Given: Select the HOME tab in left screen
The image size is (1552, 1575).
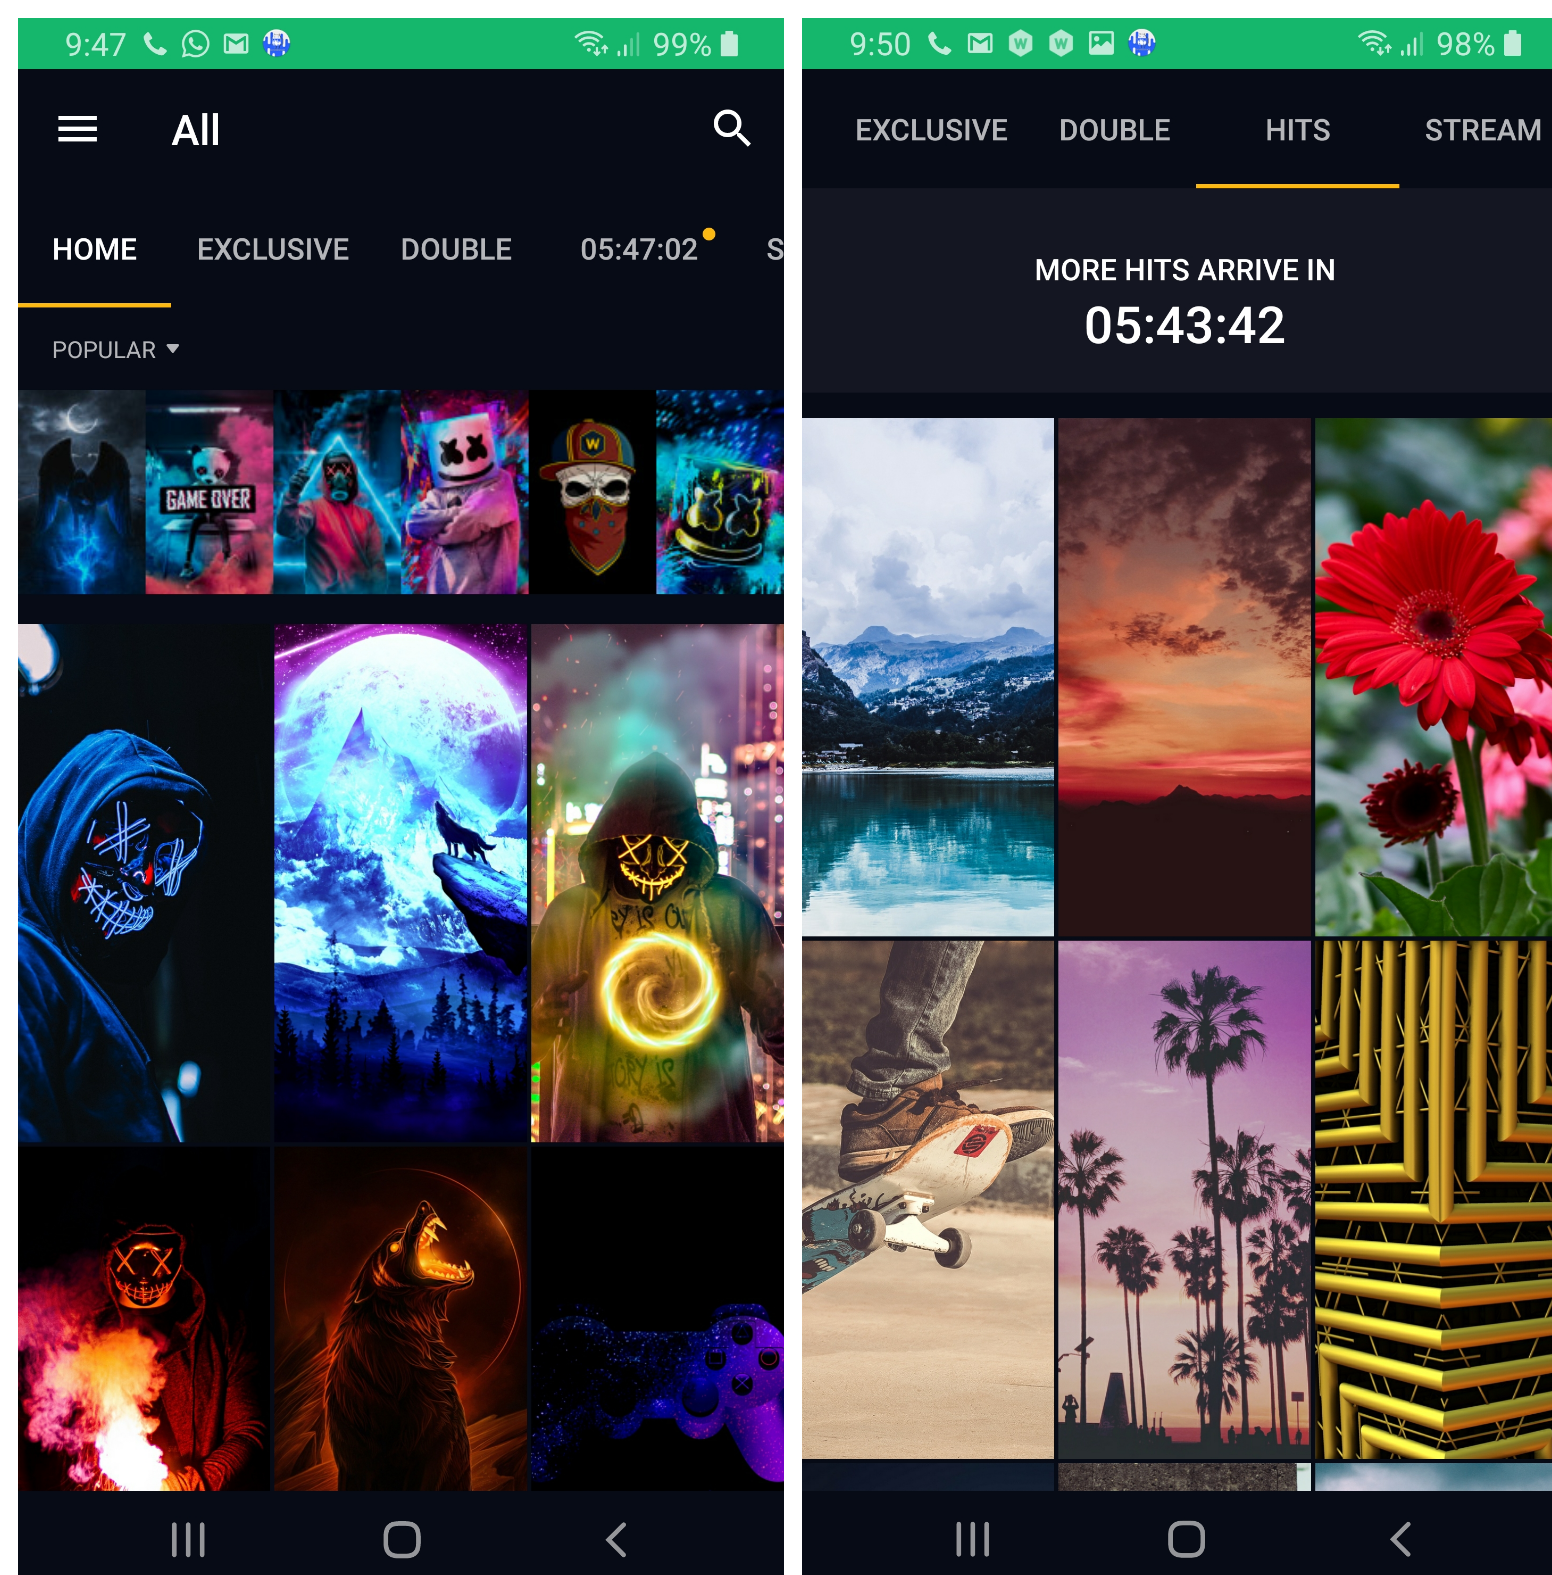Looking at the screenshot, I should [x=94, y=249].
